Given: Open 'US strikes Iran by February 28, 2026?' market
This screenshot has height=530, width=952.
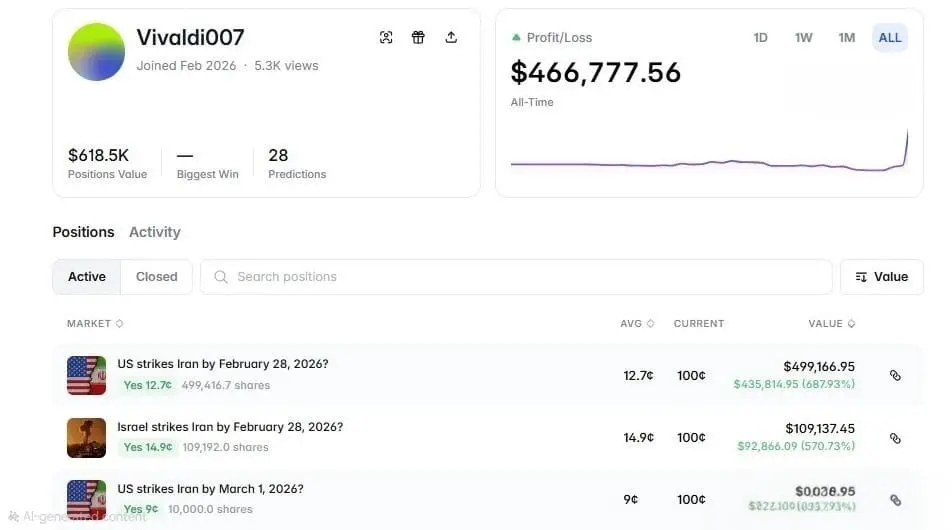Looking at the screenshot, I should point(223,364).
